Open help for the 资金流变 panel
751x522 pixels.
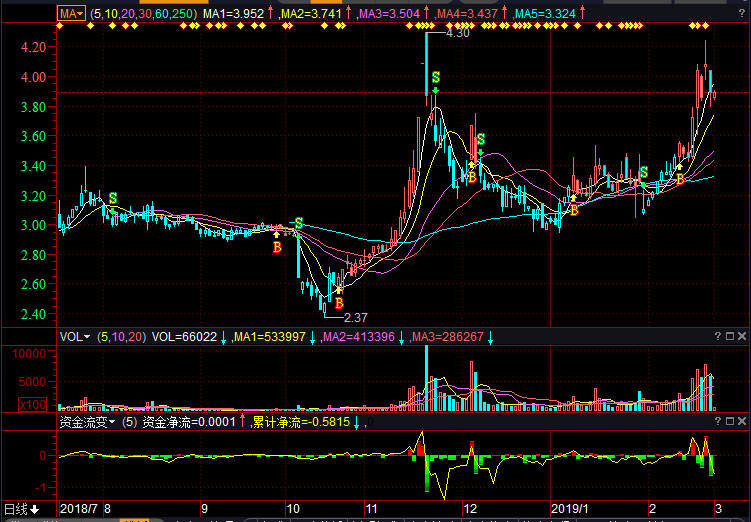[717, 422]
